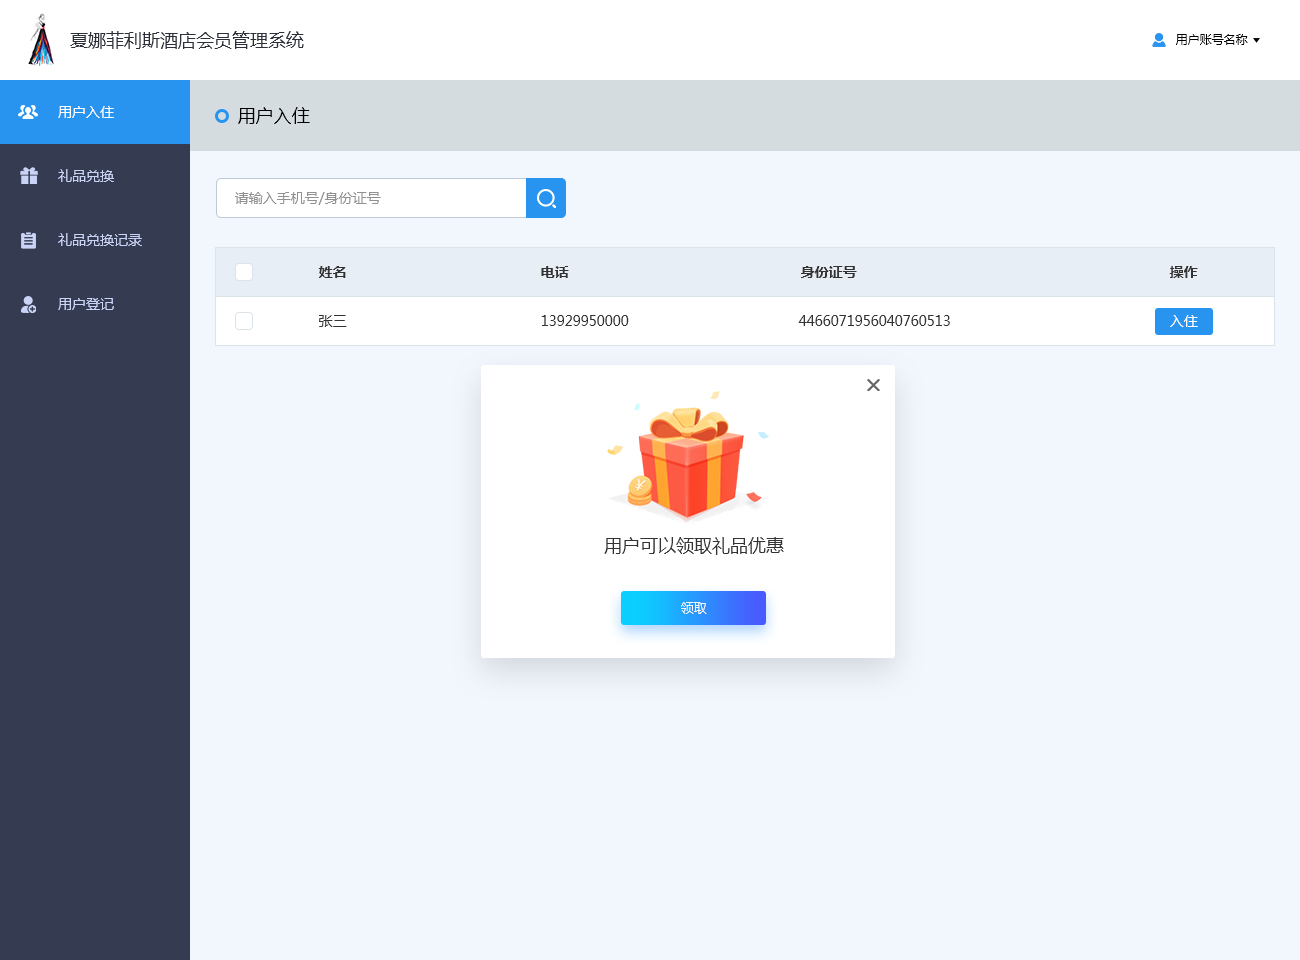Open the 礼品兑换 menu item
Screen dimensions: 1300x960
click(x=86, y=176)
